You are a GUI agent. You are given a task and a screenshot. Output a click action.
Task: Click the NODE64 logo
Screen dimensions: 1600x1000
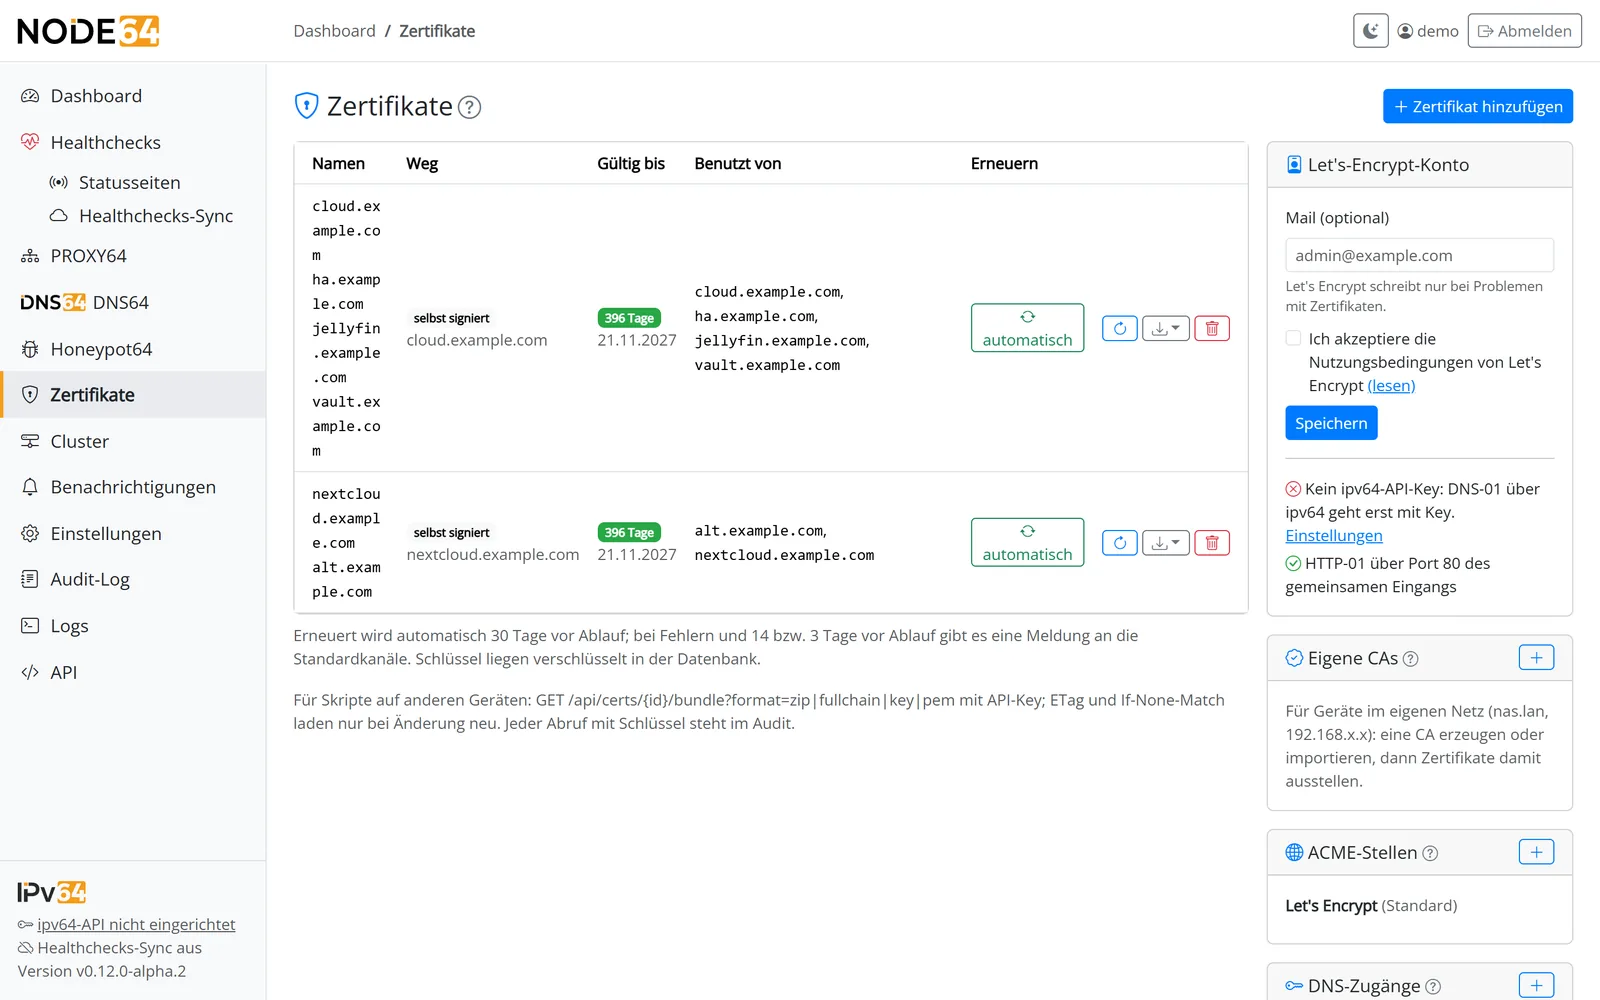tap(88, 31)
